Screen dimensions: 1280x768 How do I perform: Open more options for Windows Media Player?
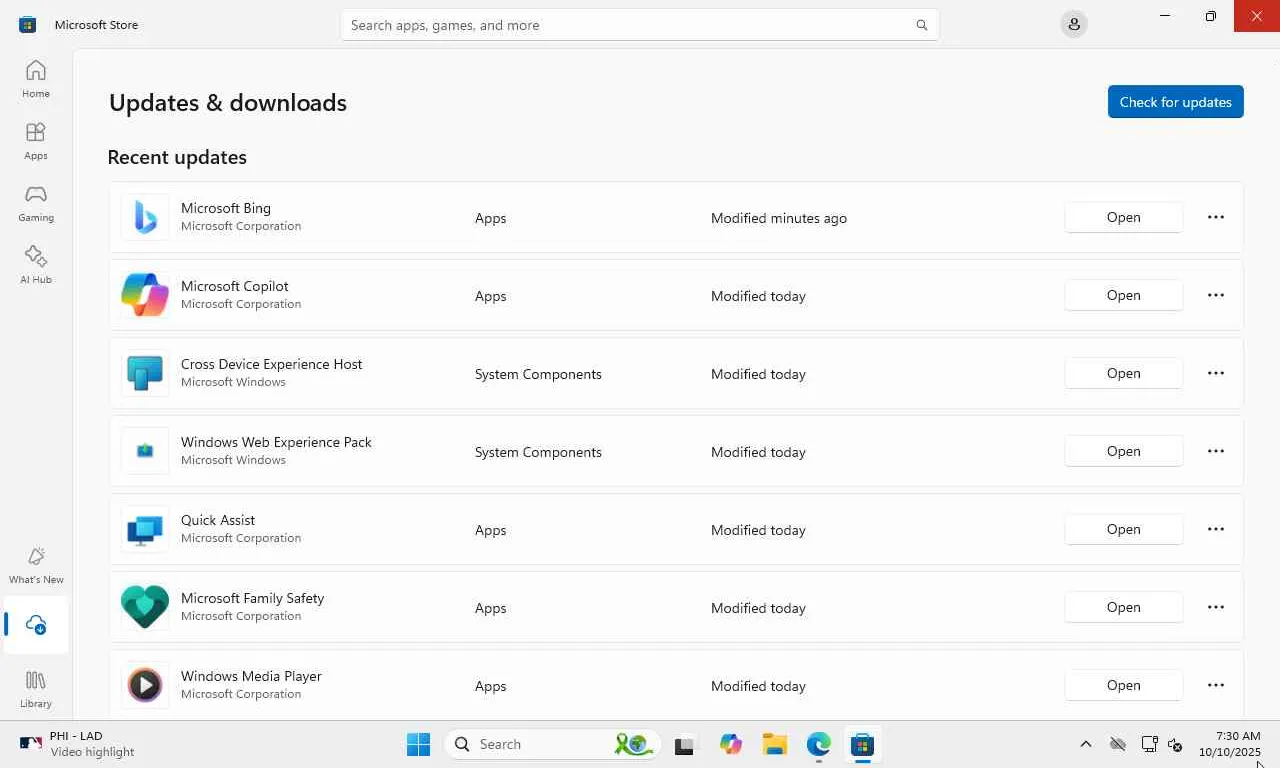(x=1216, y=685)
